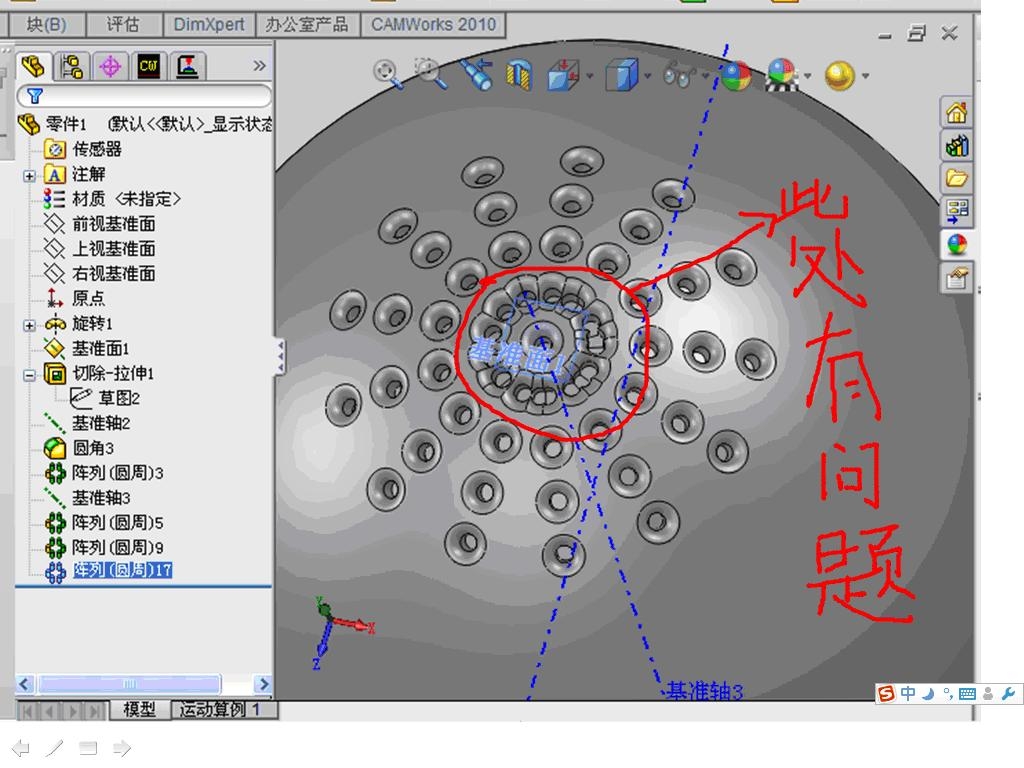The image size is (1024, 768).
Task: Open the View Orientation tool
Action: (x=563, y=74)
